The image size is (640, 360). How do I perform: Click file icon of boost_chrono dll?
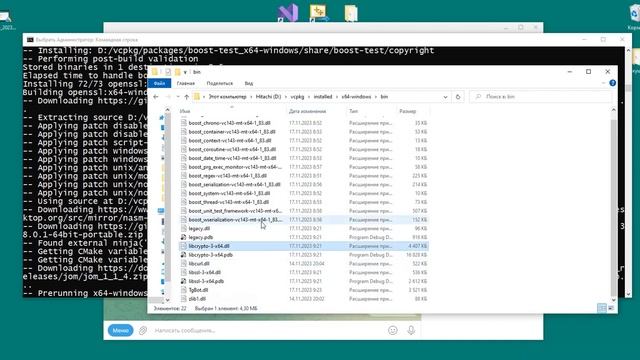coord(184,123)
